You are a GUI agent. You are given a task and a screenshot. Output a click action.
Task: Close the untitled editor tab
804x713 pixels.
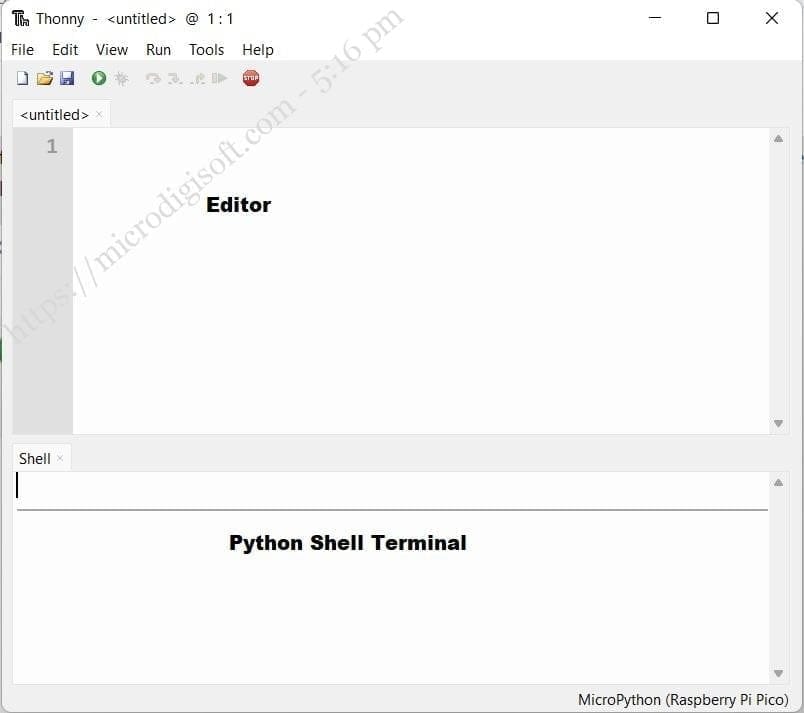(x=98, y=115)
